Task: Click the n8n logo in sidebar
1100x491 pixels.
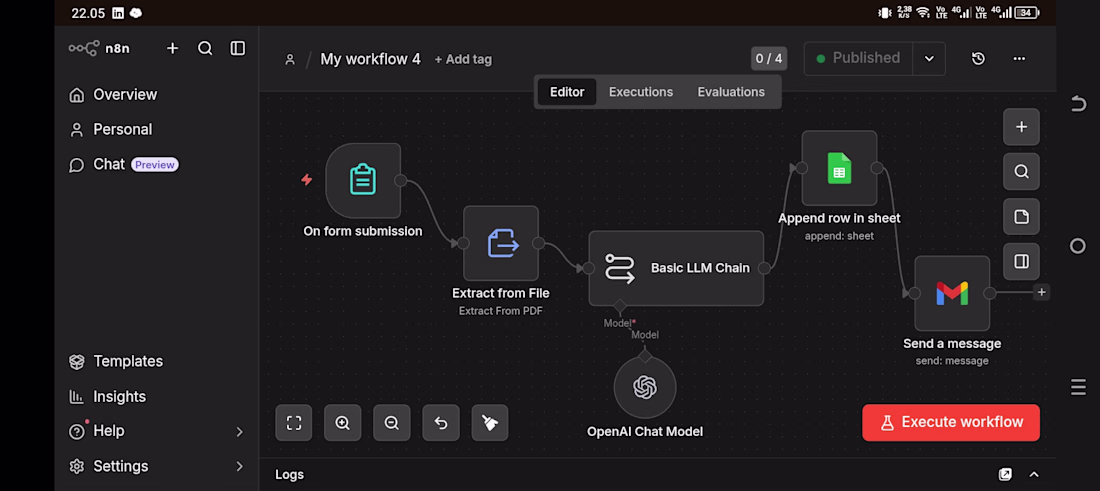Action: click(x=99, y=48)
